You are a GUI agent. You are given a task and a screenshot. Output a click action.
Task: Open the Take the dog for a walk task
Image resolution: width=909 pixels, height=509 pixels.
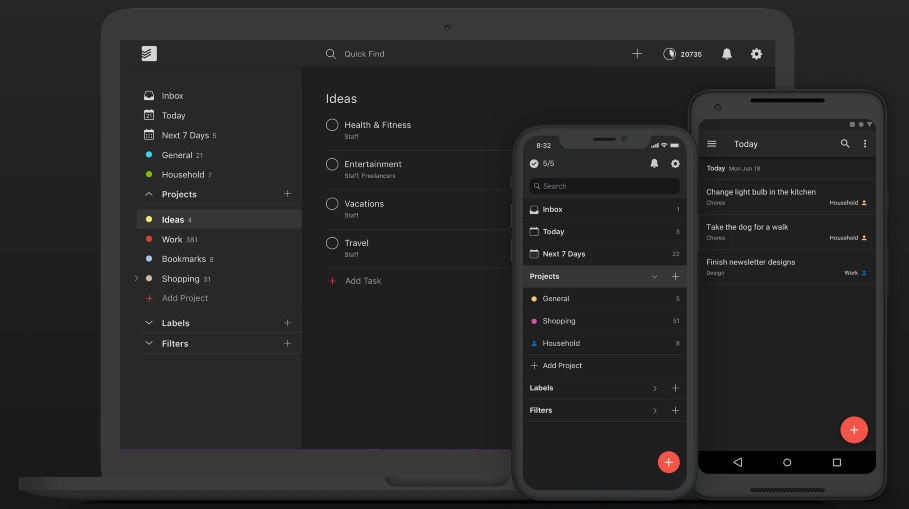coord(787,232)
